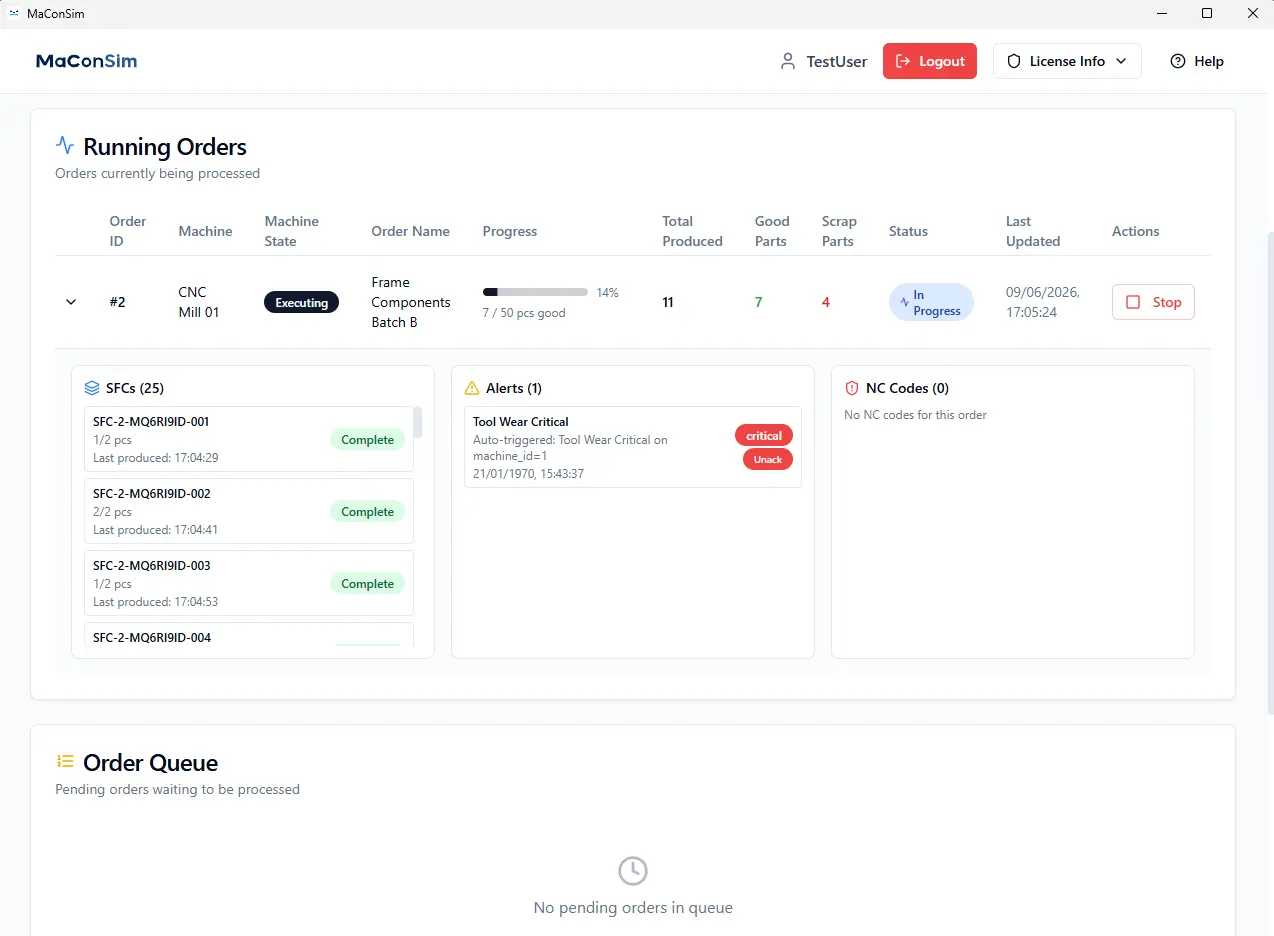Click the Order Name column header
The image size is (1274, 936).
click(x=410, y=231)
